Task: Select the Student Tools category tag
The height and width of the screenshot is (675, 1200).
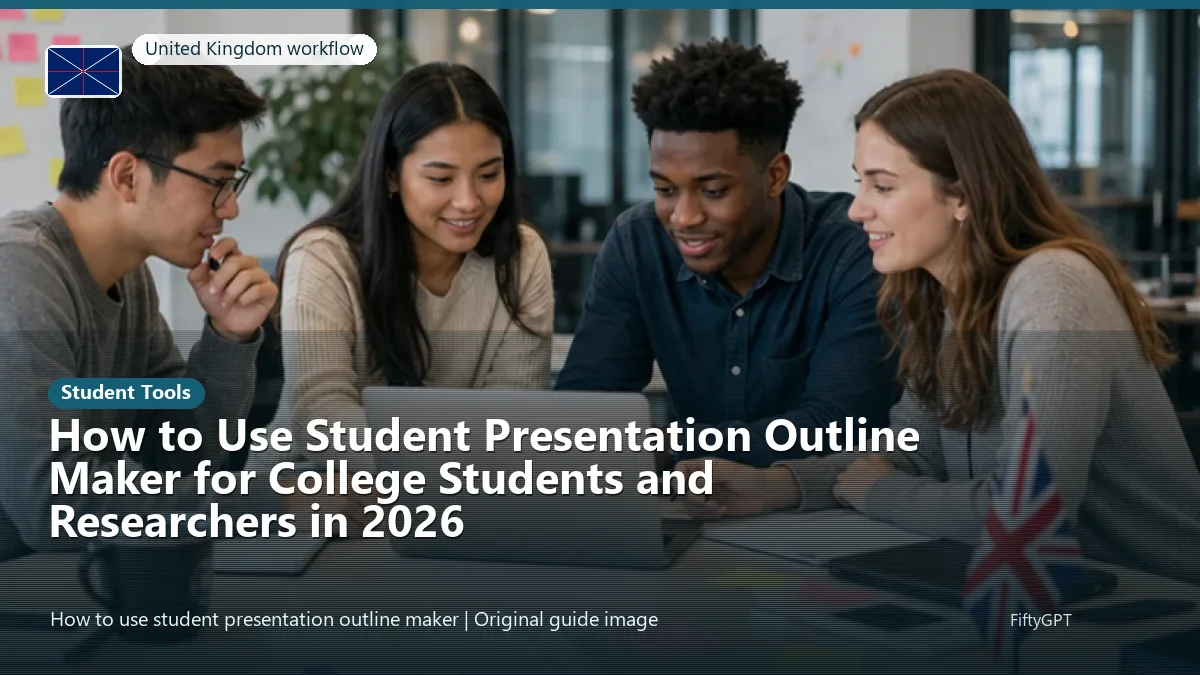Action: (x=126, y=393)
